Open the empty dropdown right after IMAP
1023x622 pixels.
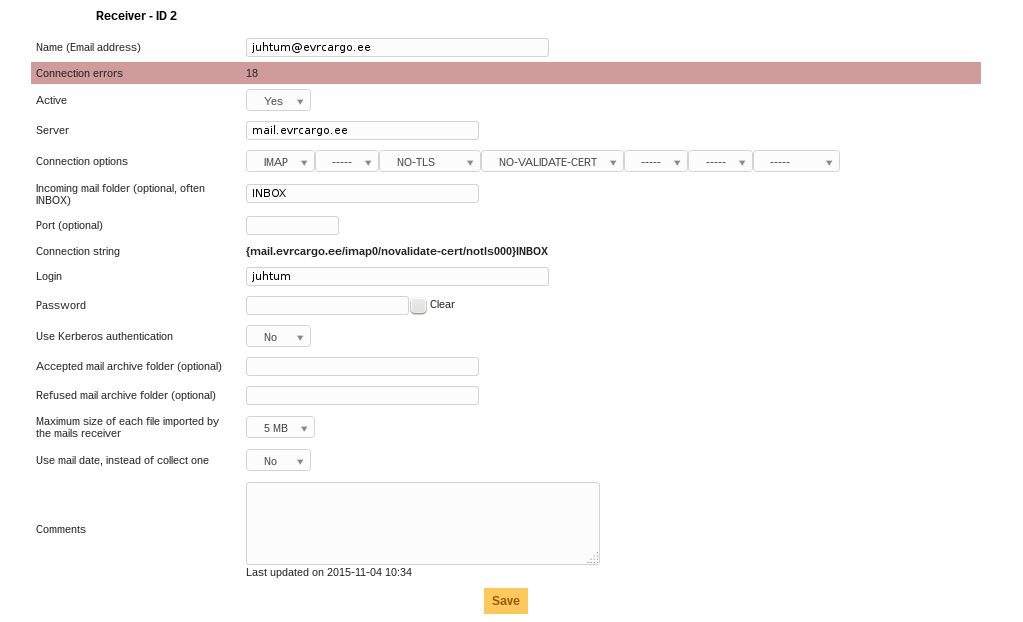pos(346,162)
